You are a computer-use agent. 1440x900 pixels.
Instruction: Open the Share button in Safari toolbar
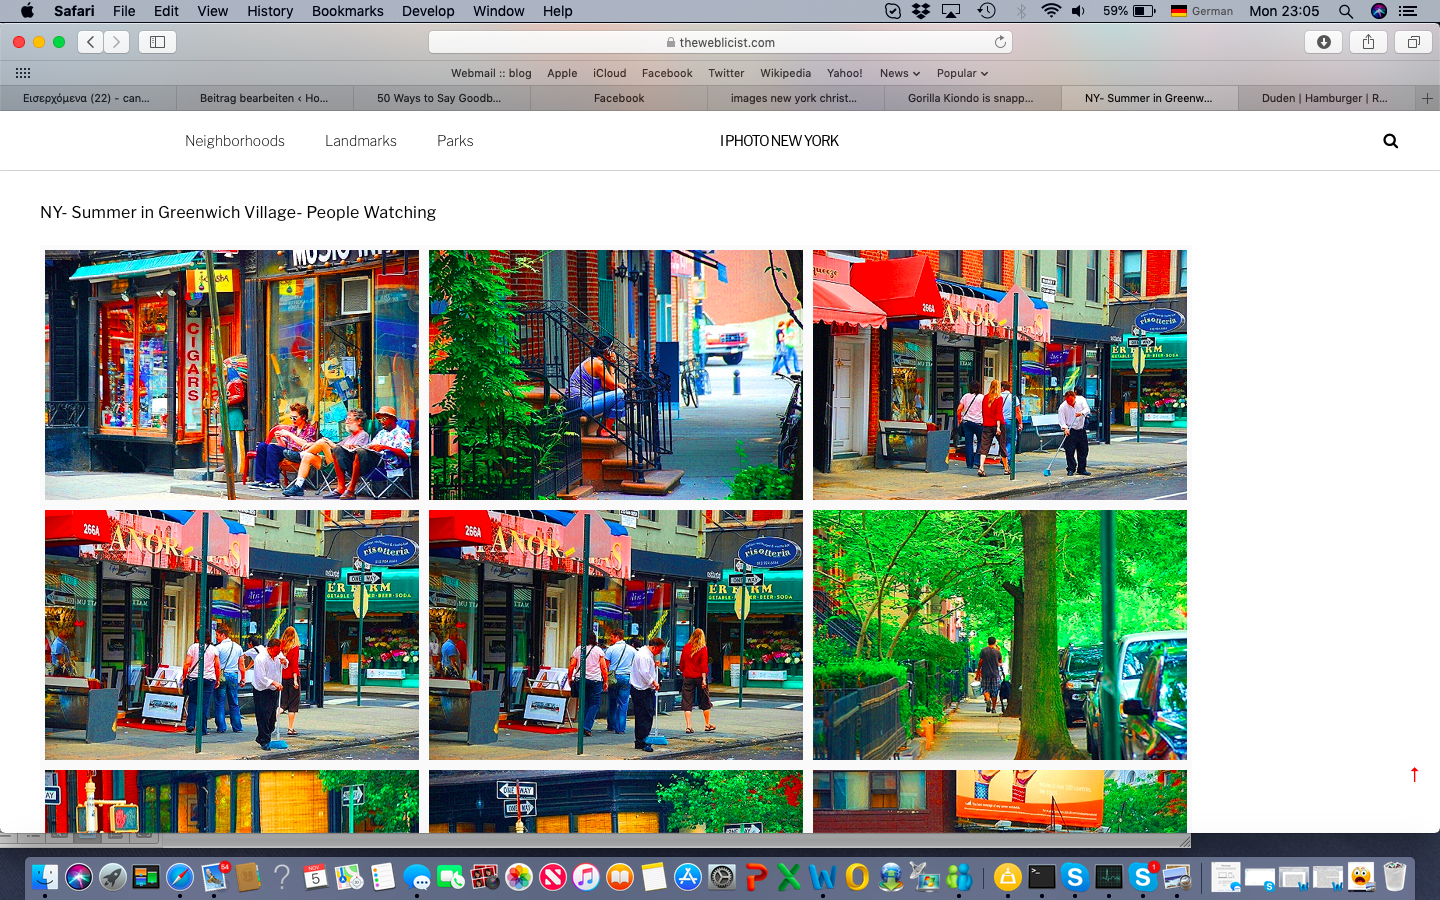pos(1368,42)
